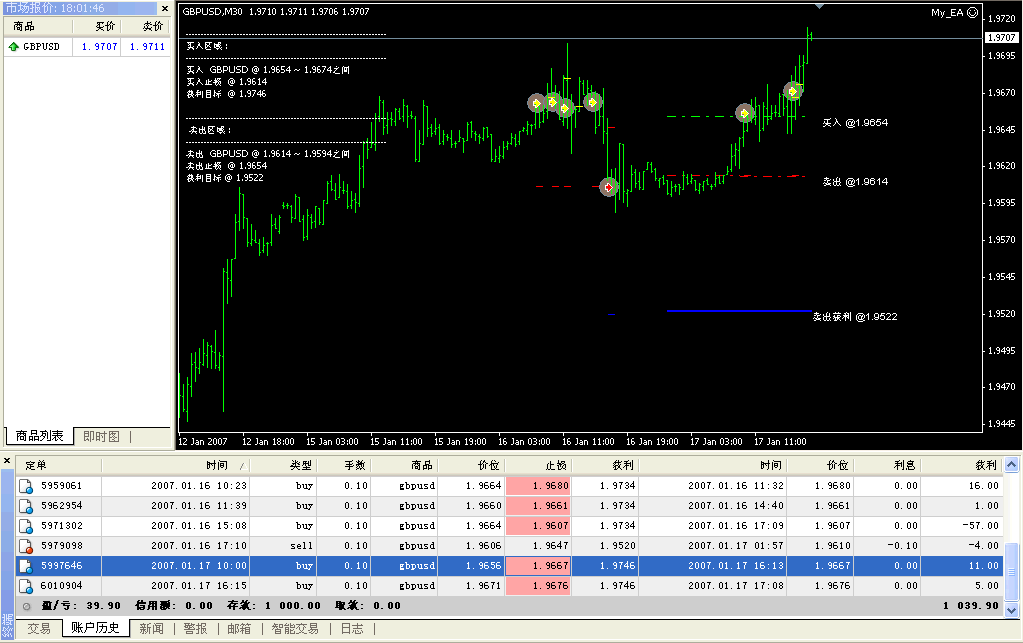The image size is (1023, 643).
Task: Sort history by open 时间 column header
Action: point(176,466)
